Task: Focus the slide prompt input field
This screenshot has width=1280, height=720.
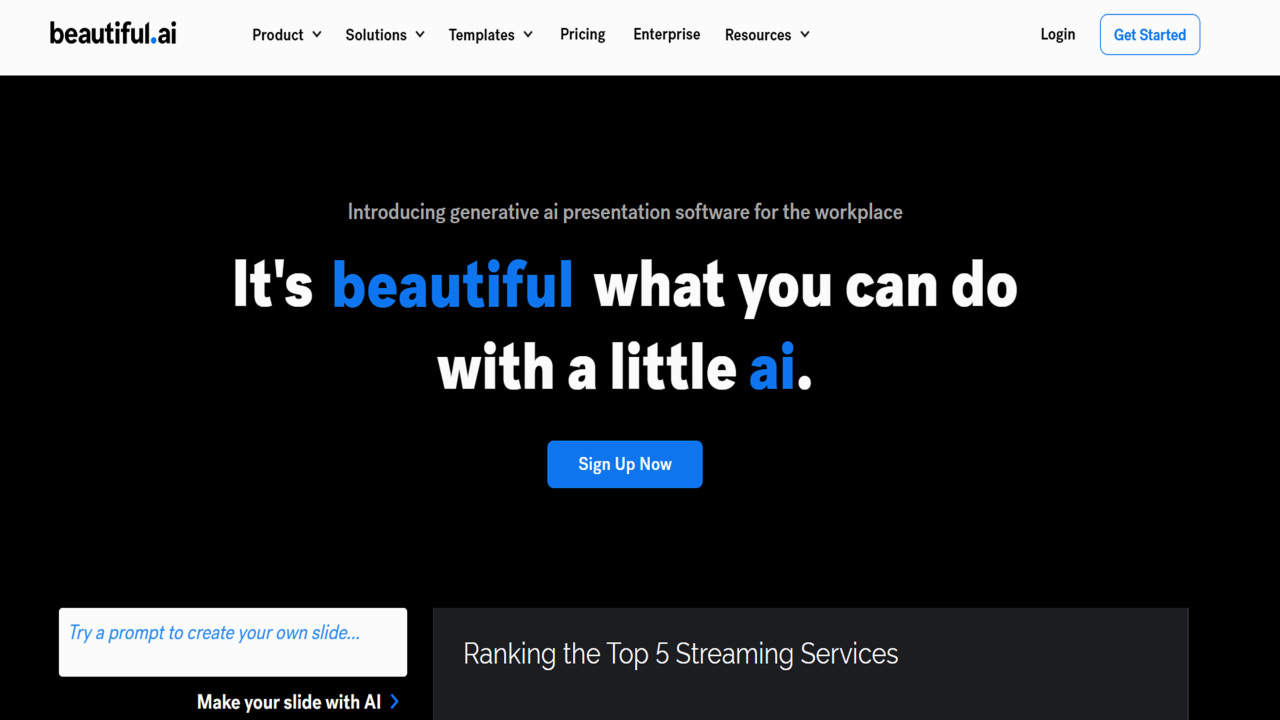Action: click(233, 642)
